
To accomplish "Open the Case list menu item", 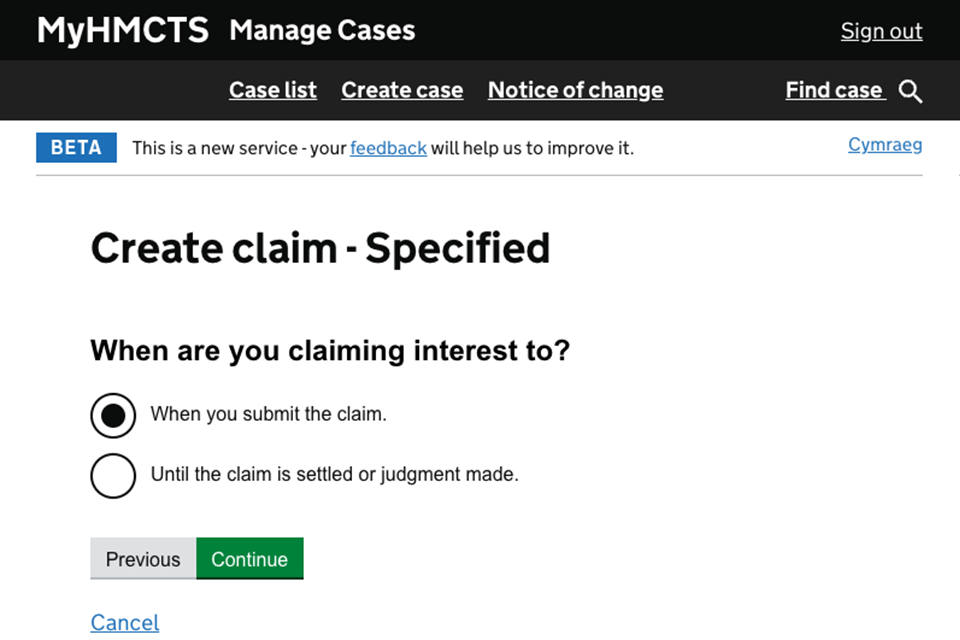I will (x=273, y=90).
